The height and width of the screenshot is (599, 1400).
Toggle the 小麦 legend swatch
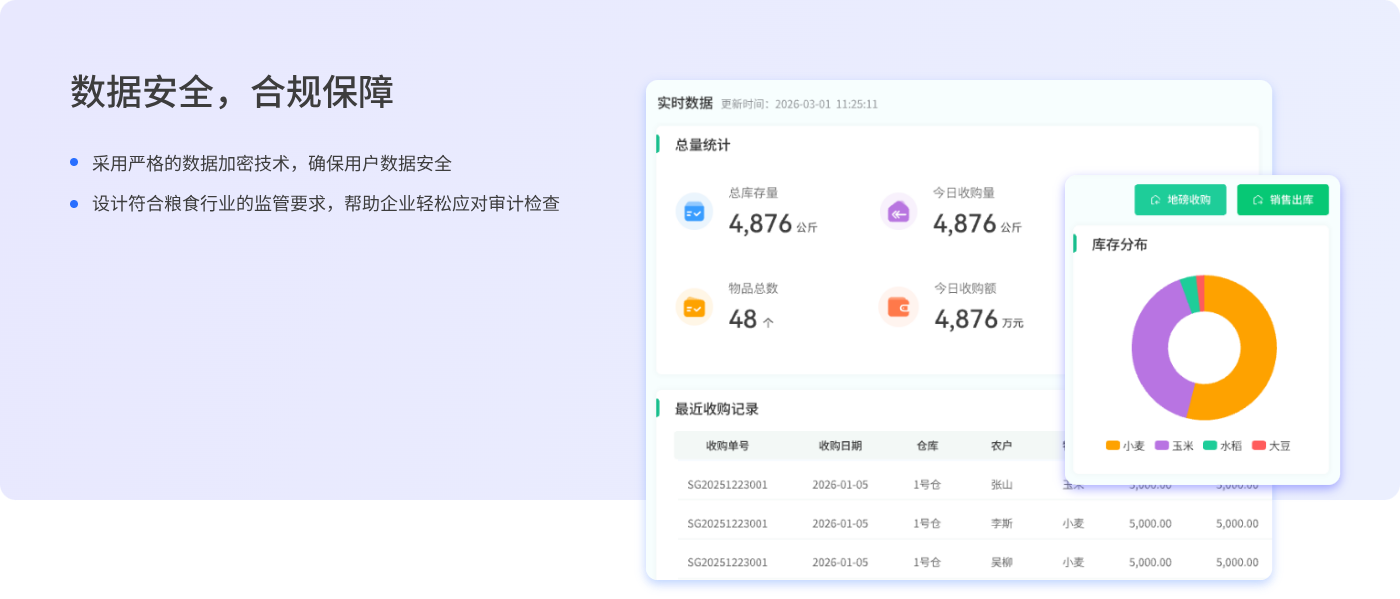click(x=1112, y=445)
